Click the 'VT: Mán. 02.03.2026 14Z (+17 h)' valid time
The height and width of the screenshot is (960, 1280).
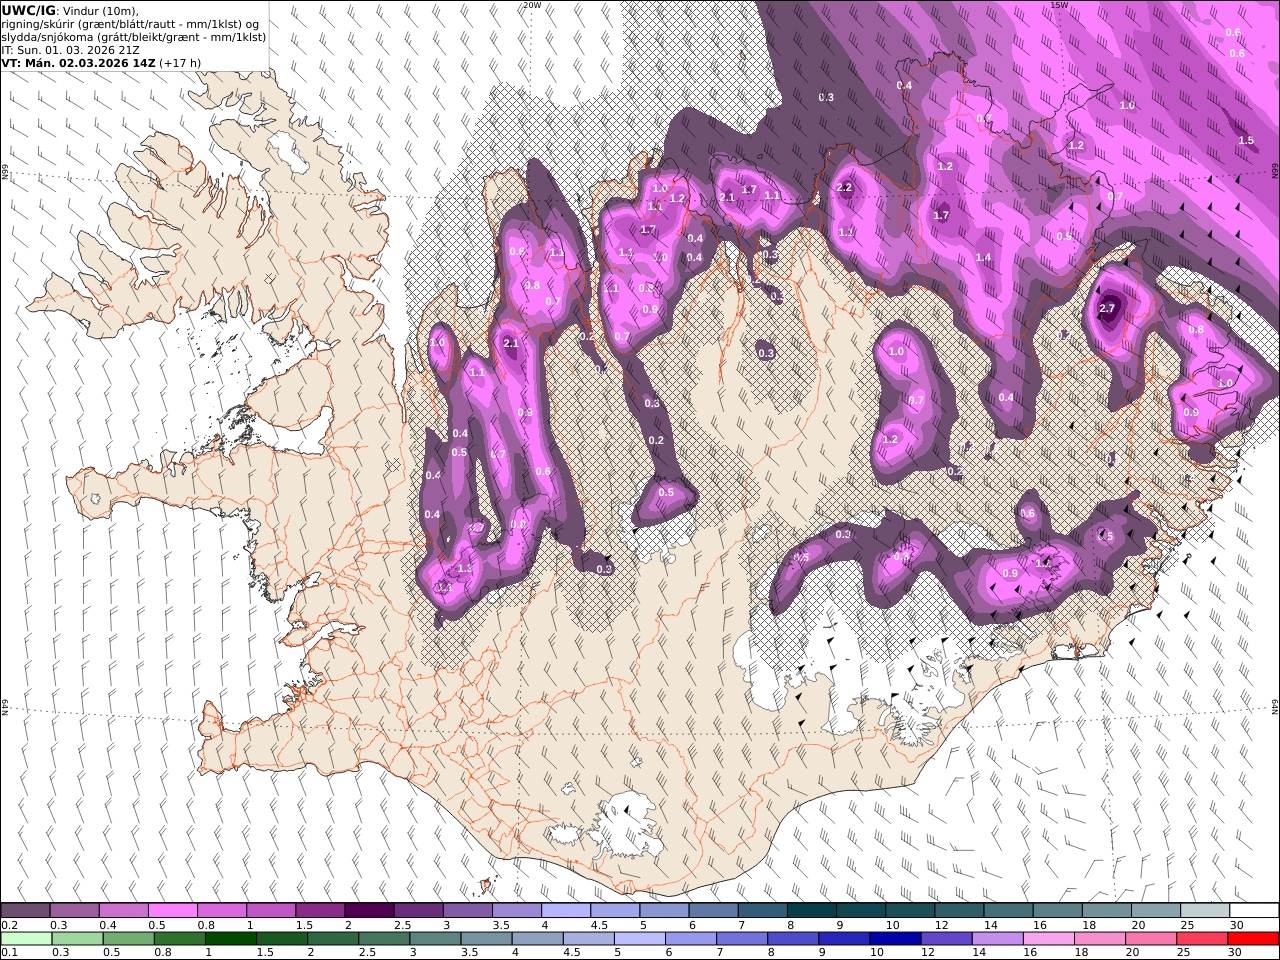(x=101, y=62)
